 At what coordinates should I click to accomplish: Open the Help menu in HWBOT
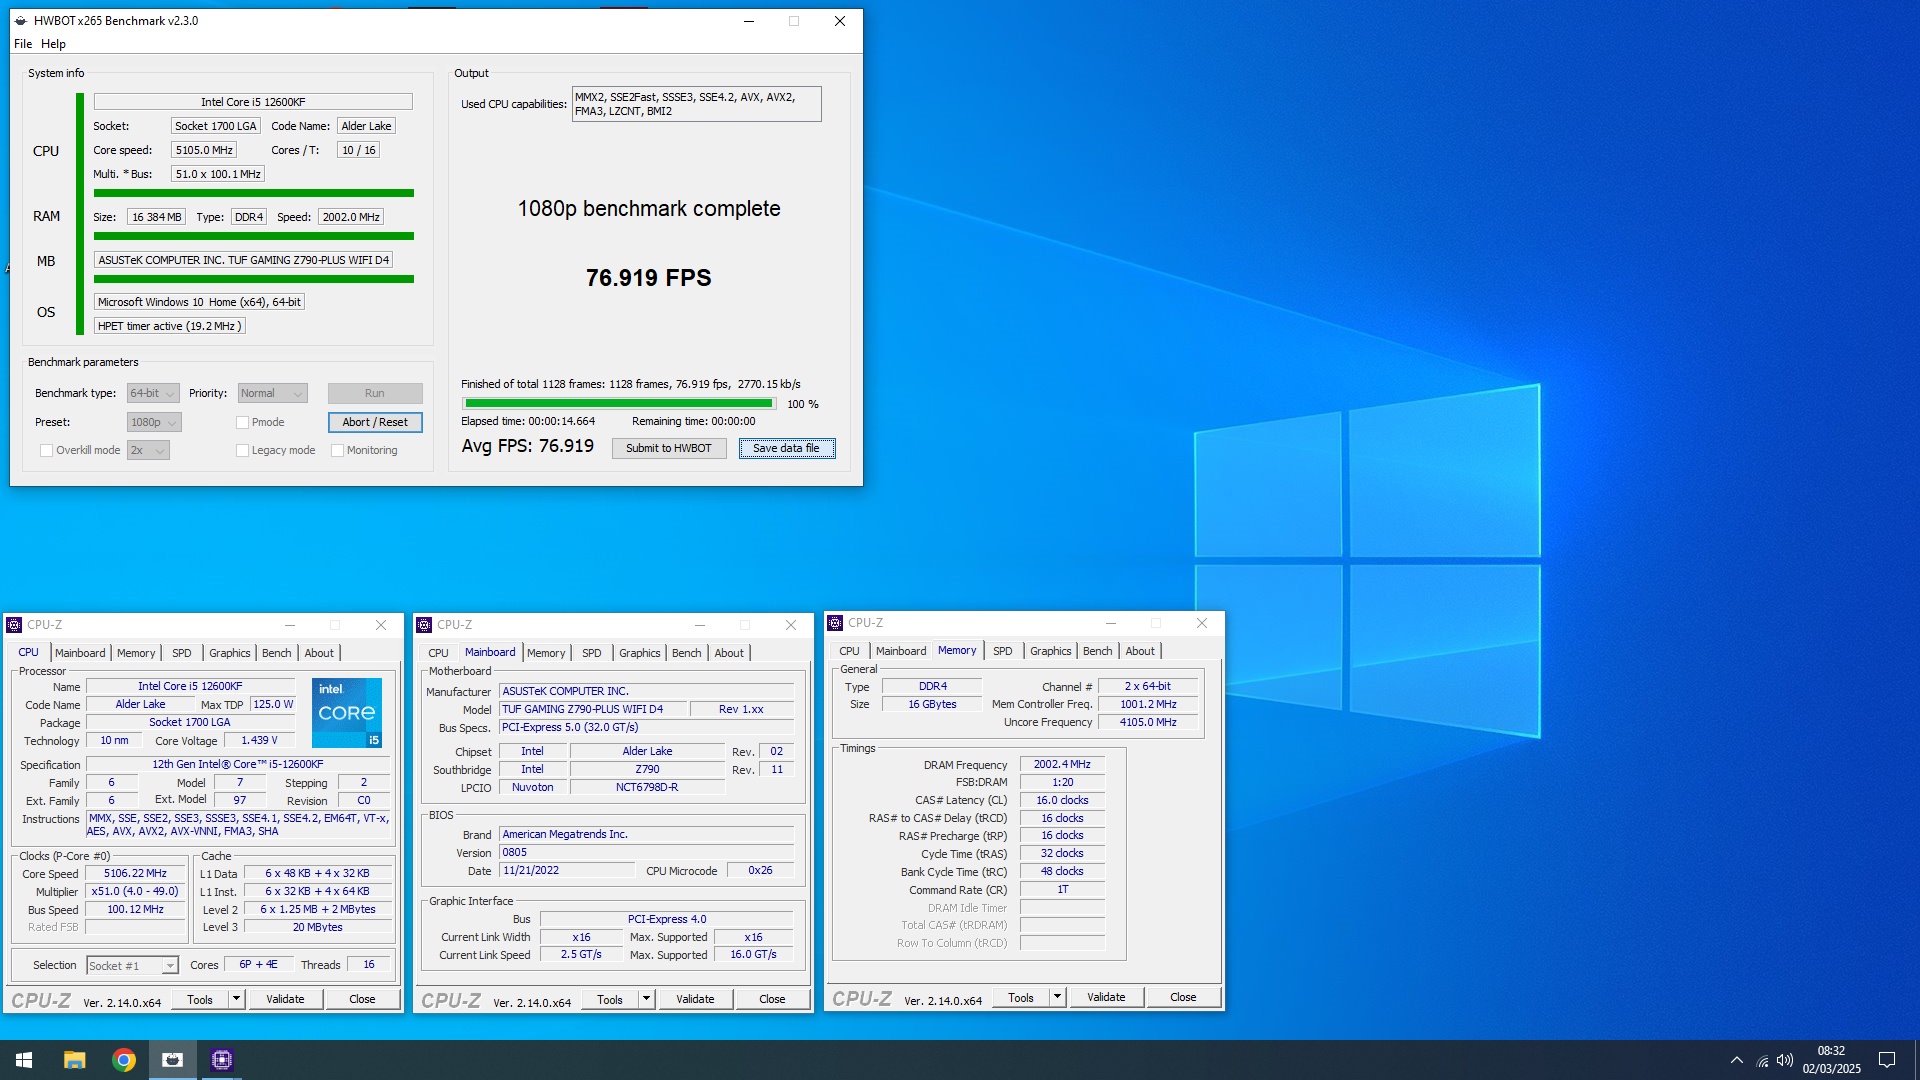(x=53, y=44)
